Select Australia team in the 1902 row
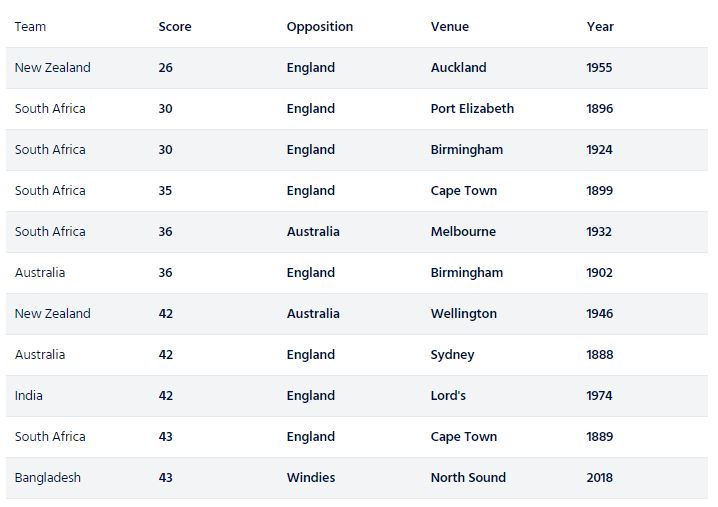718x507 pixels. coord(40,273)
